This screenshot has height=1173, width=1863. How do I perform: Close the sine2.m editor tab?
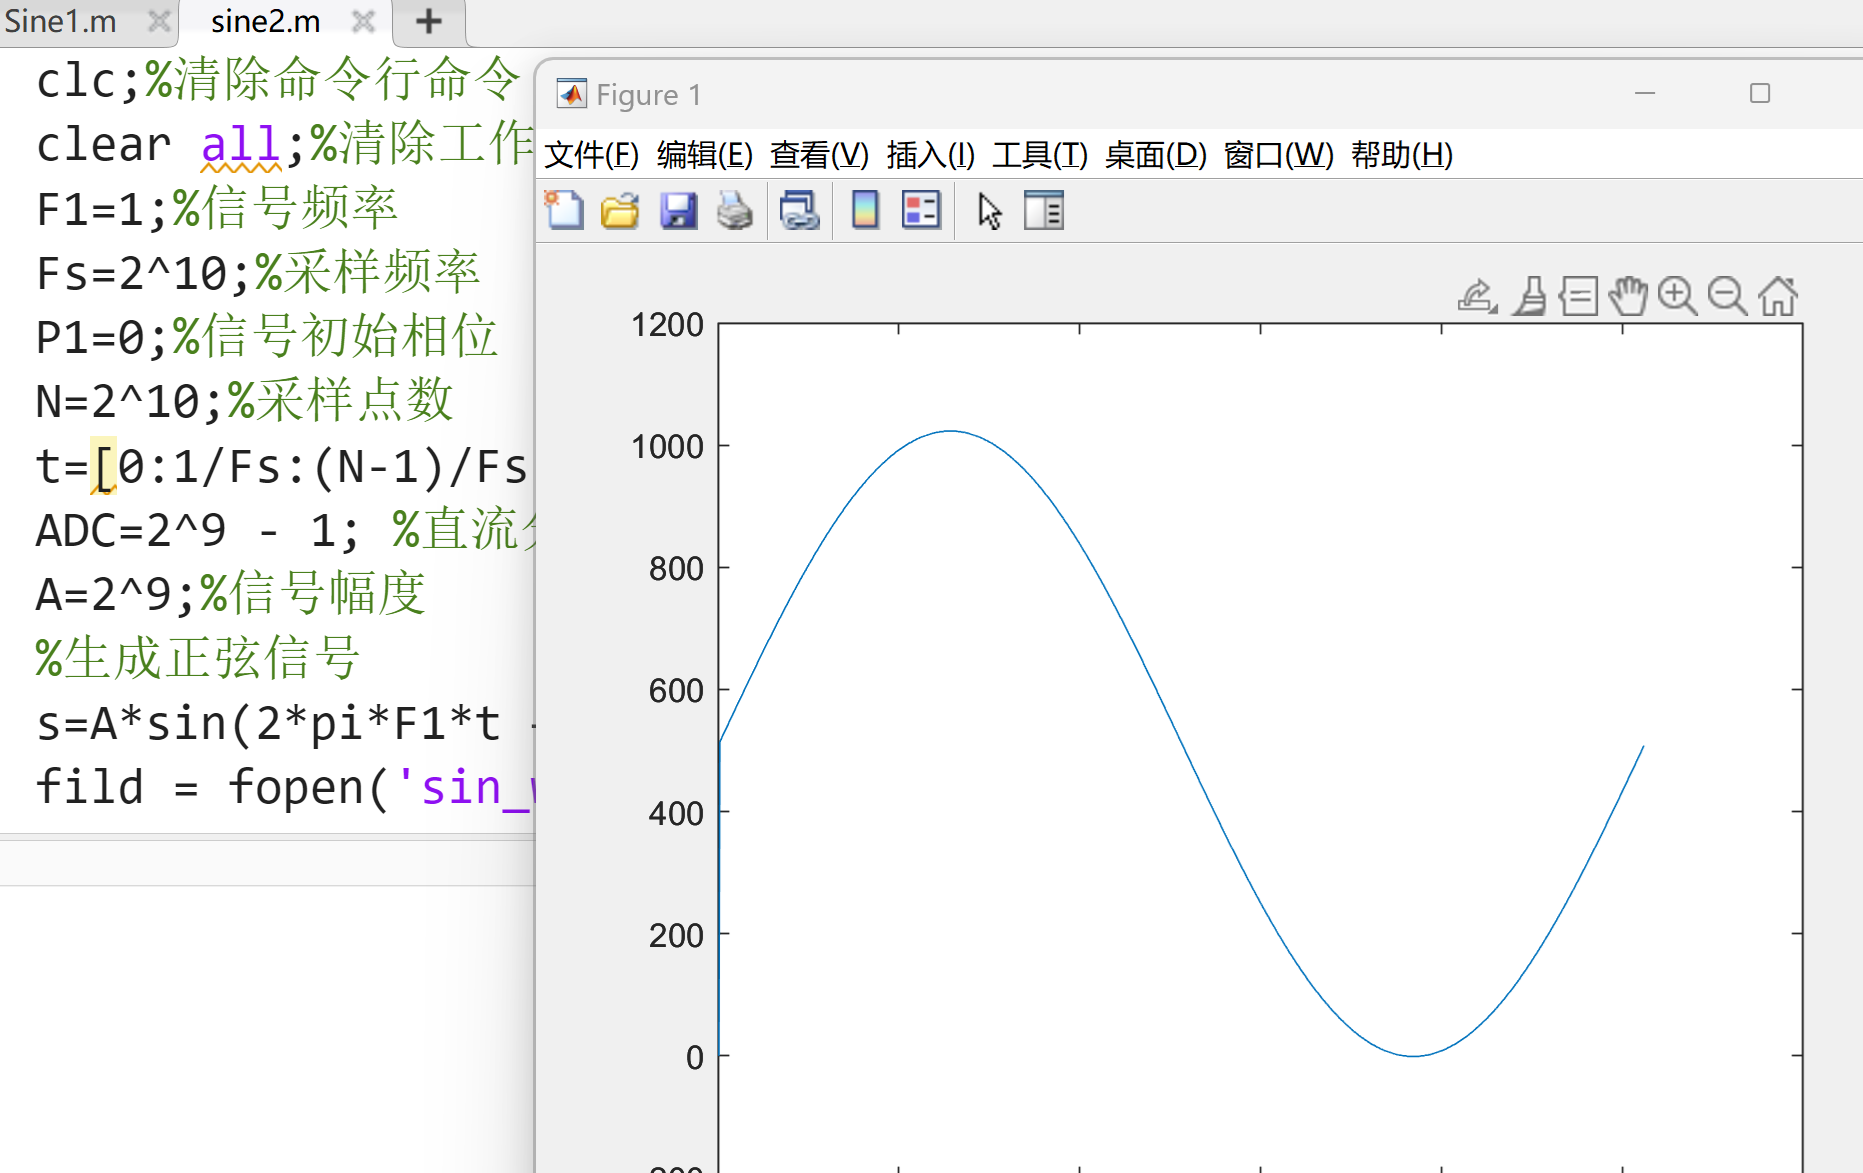click(364, 21)
